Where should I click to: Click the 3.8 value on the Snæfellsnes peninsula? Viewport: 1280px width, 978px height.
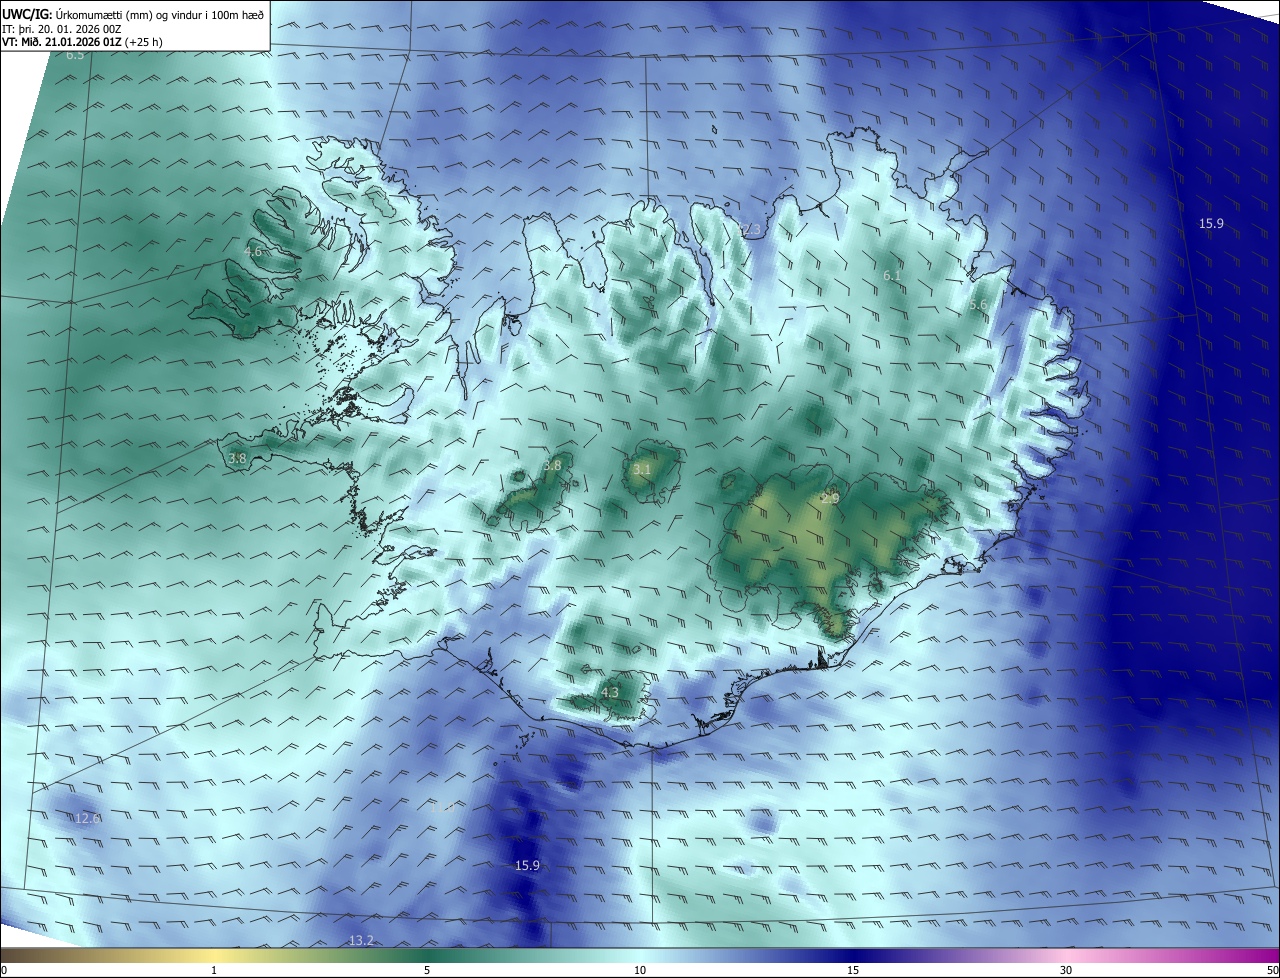coord(237,458)
